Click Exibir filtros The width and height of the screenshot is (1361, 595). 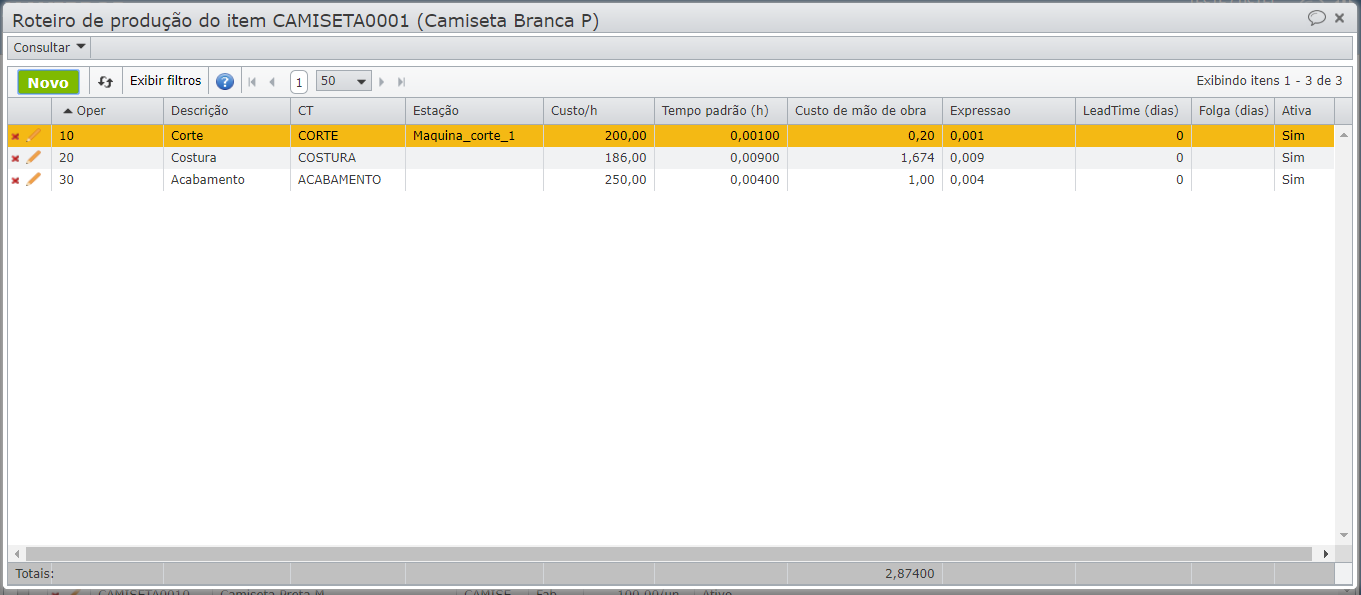point(165,81)
